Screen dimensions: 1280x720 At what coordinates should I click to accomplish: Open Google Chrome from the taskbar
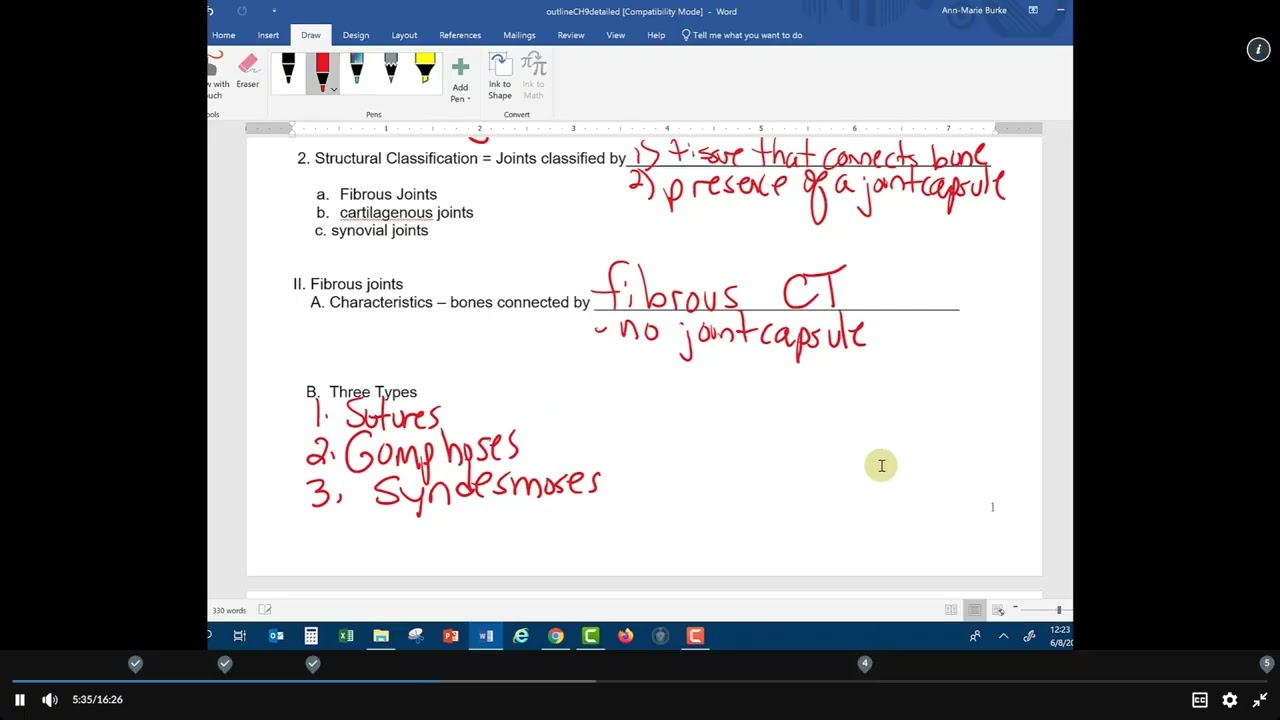(556, 636)
